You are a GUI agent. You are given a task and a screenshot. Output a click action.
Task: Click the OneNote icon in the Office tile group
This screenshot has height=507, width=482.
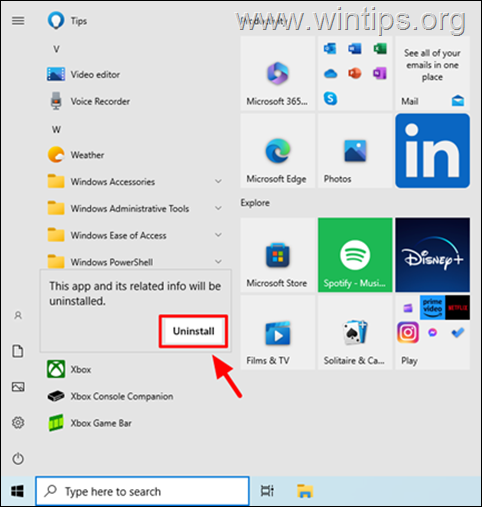(x=380, y=73)
